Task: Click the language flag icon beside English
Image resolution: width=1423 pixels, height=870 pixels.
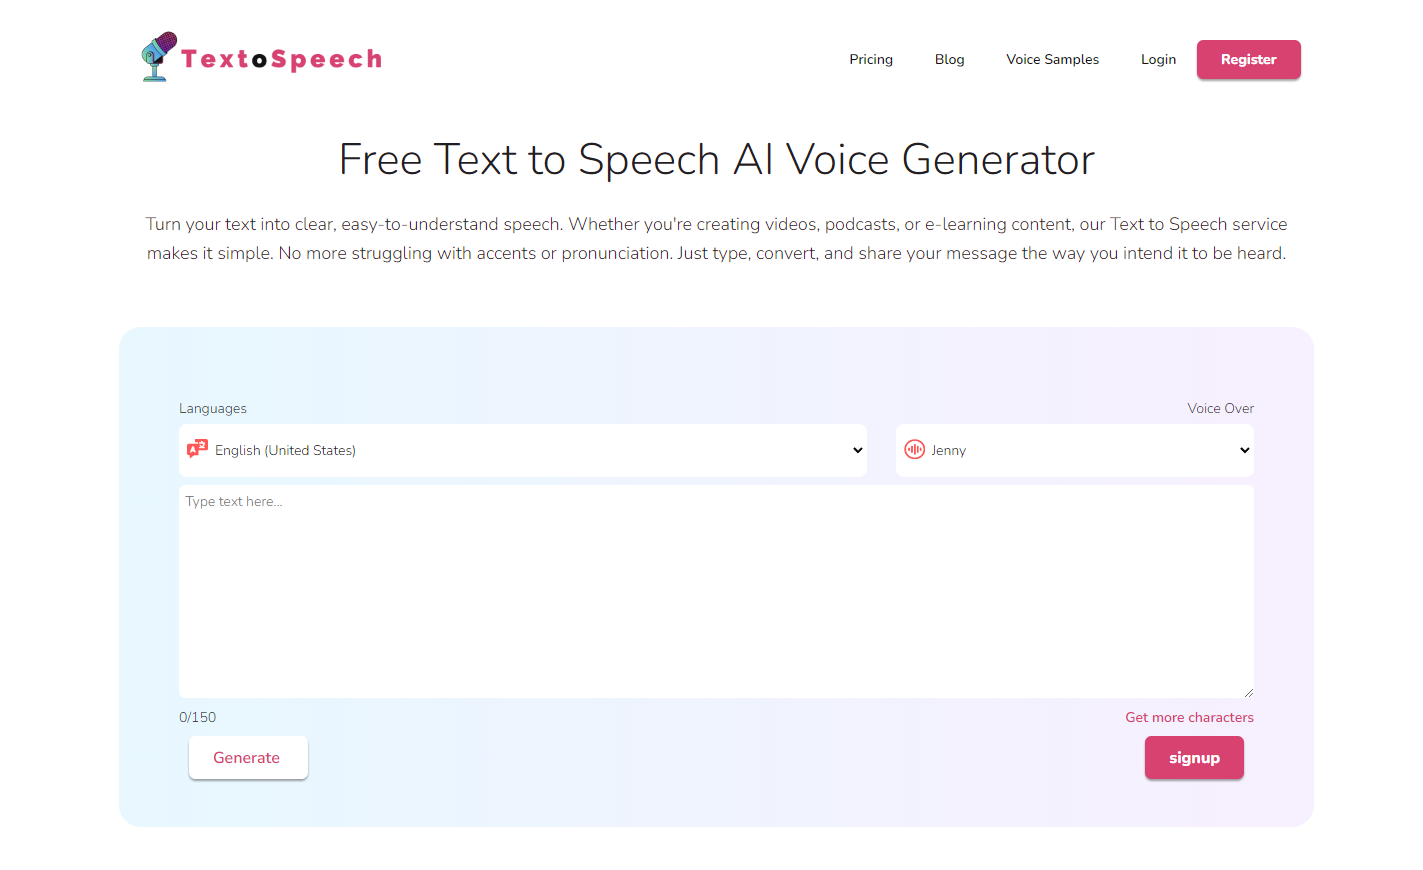Action: pyautogui.click(x=198, y=449)
